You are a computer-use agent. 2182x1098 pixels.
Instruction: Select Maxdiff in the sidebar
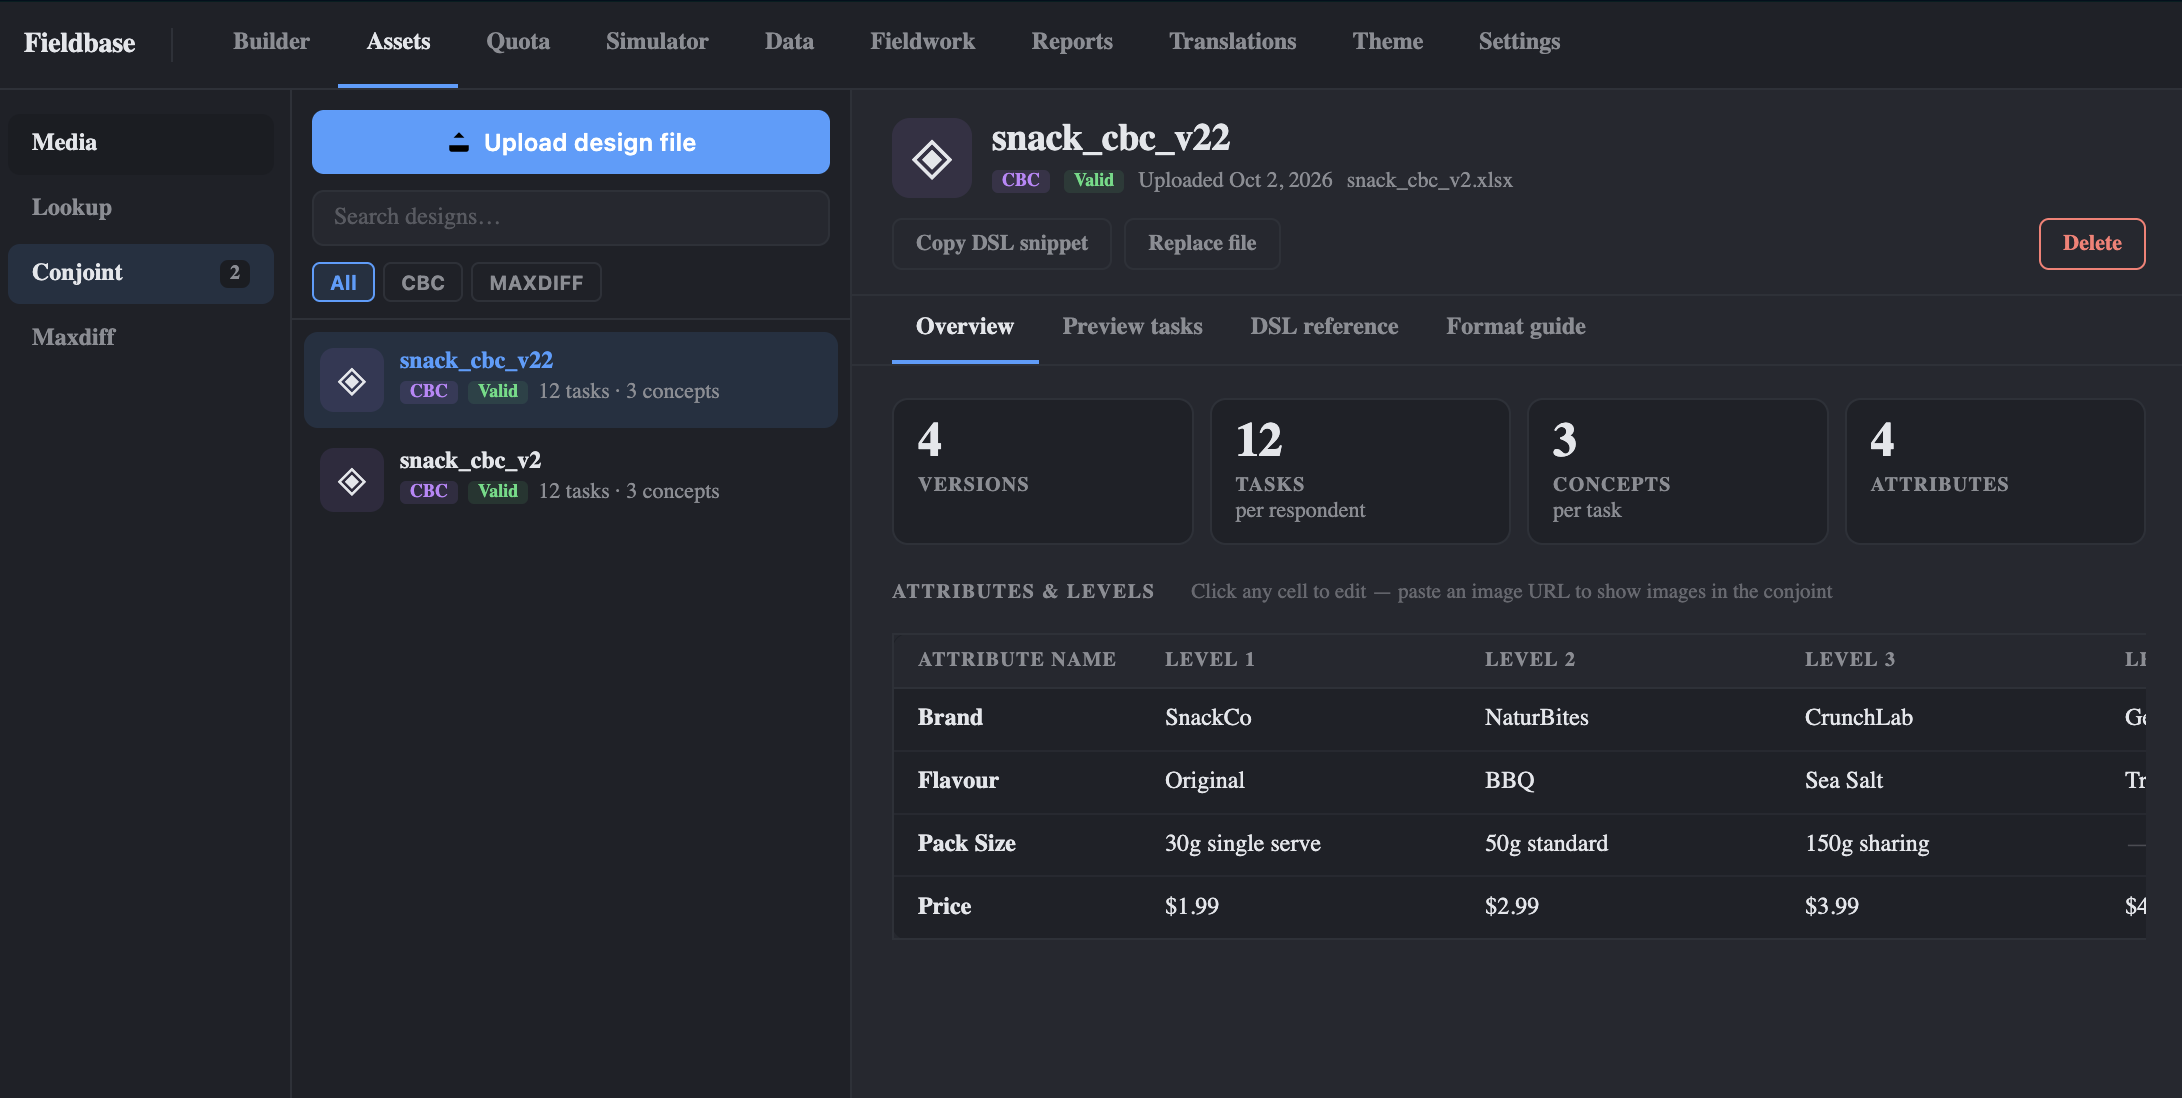(141, 337)
